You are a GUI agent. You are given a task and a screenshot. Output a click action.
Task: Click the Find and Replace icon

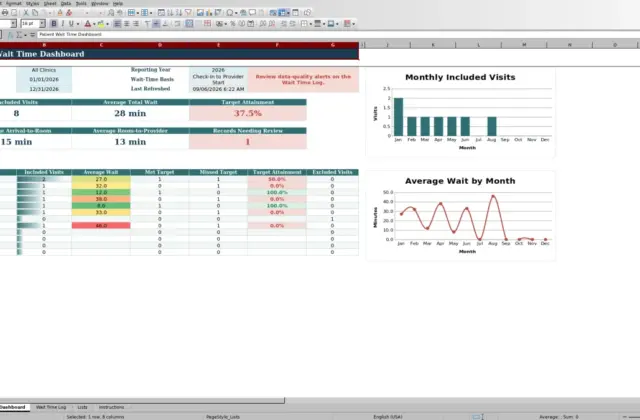111,13
